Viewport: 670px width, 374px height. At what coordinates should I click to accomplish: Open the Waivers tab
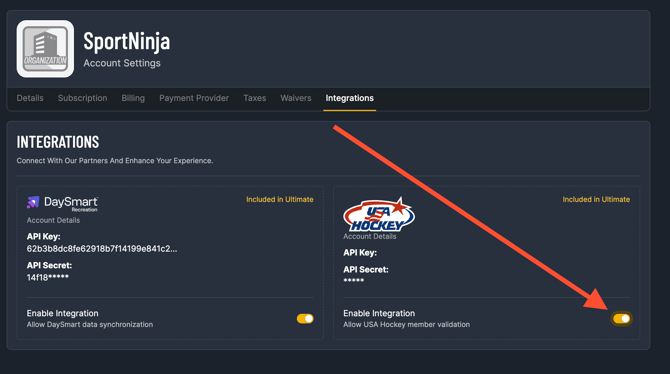(x=296, y=98)
